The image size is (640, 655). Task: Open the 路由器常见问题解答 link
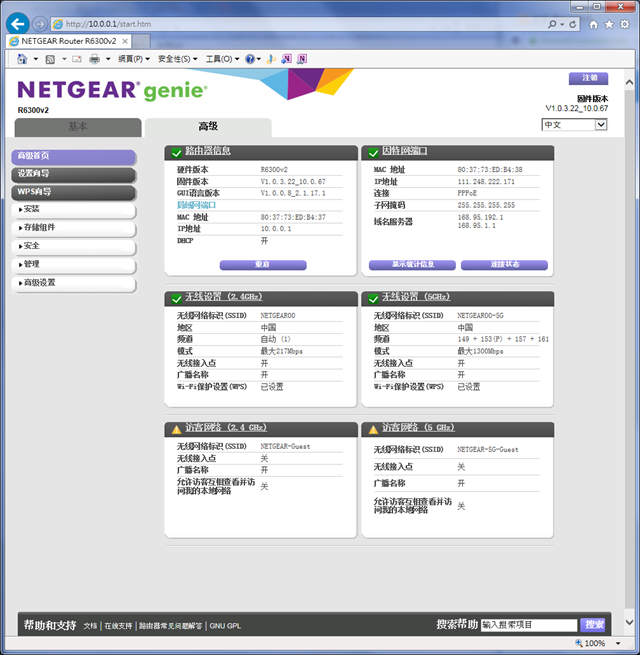(x=170, y=626)
